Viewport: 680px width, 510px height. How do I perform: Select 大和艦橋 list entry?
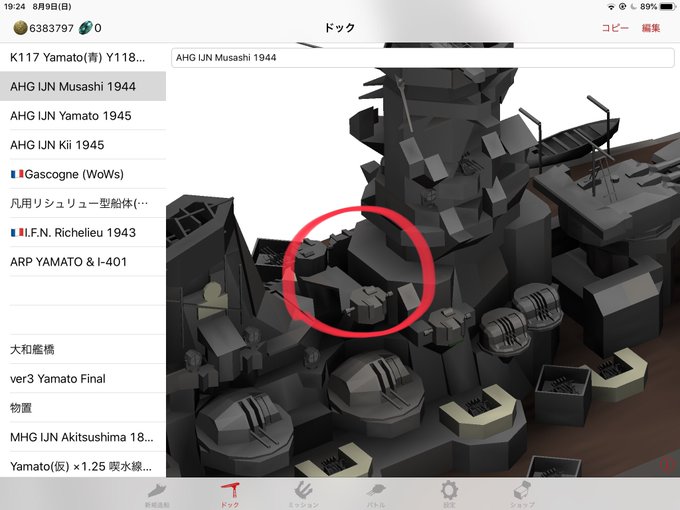(83, 350)
